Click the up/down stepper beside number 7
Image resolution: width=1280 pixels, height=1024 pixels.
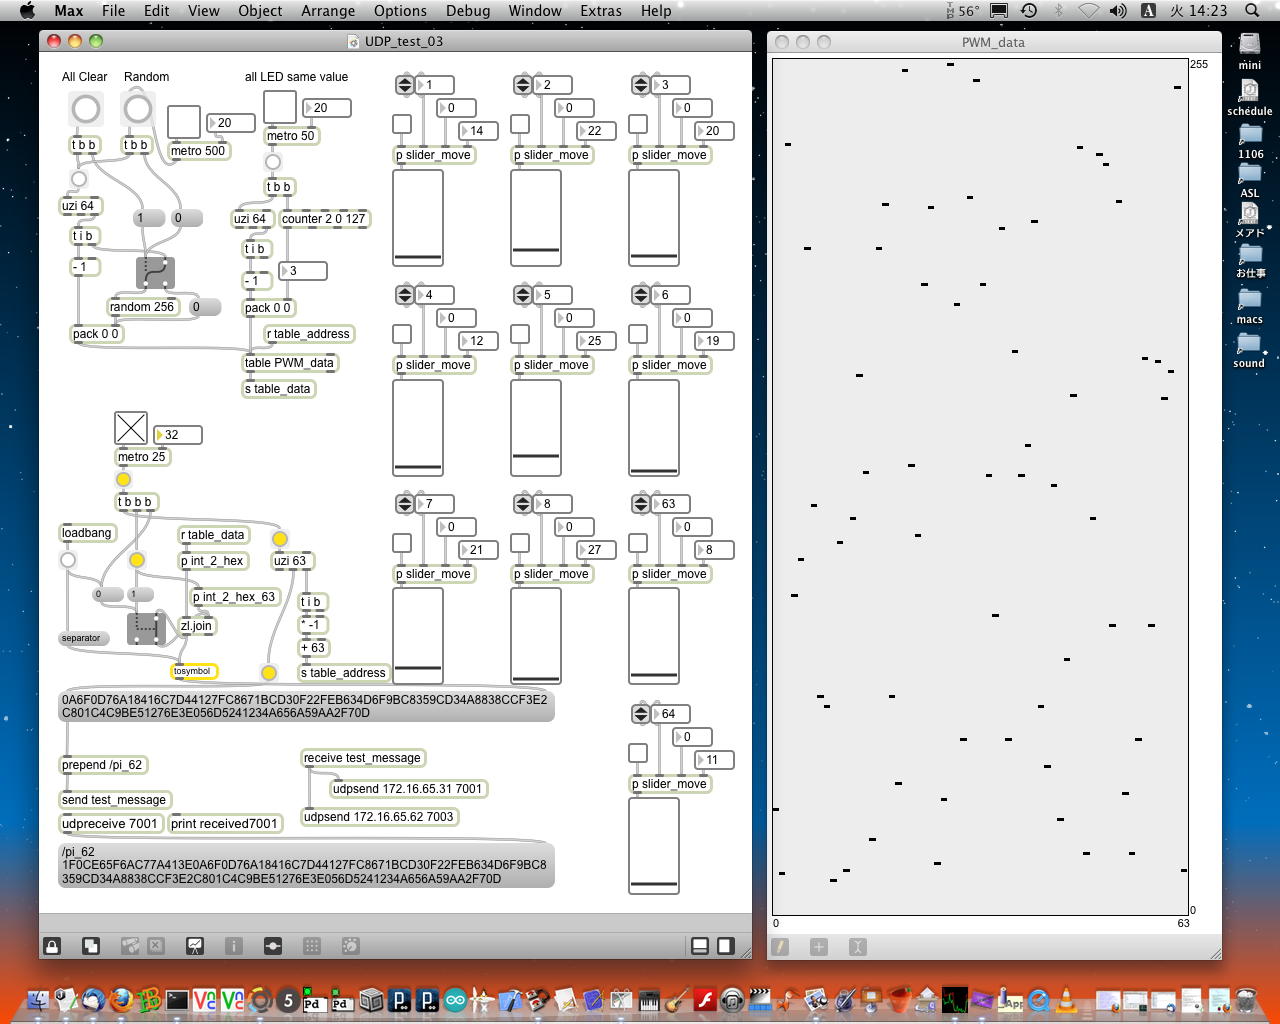click(405, 504)
